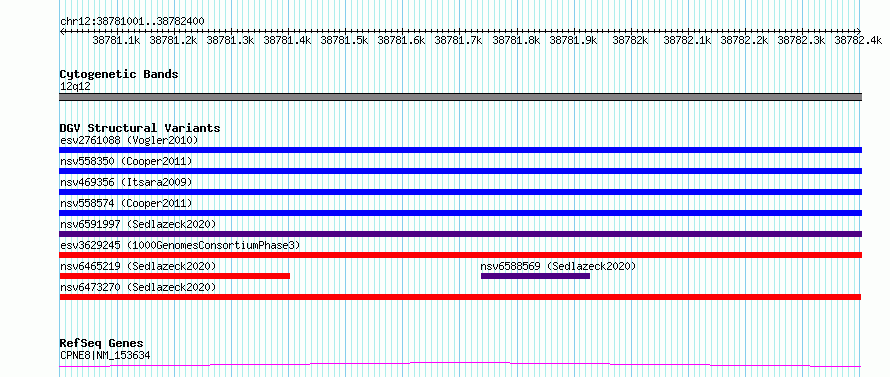890x377 pixels.
Task: Click the nsv6591997 (Sedlazeck2020) variant label
Action: tap(138, 224)
